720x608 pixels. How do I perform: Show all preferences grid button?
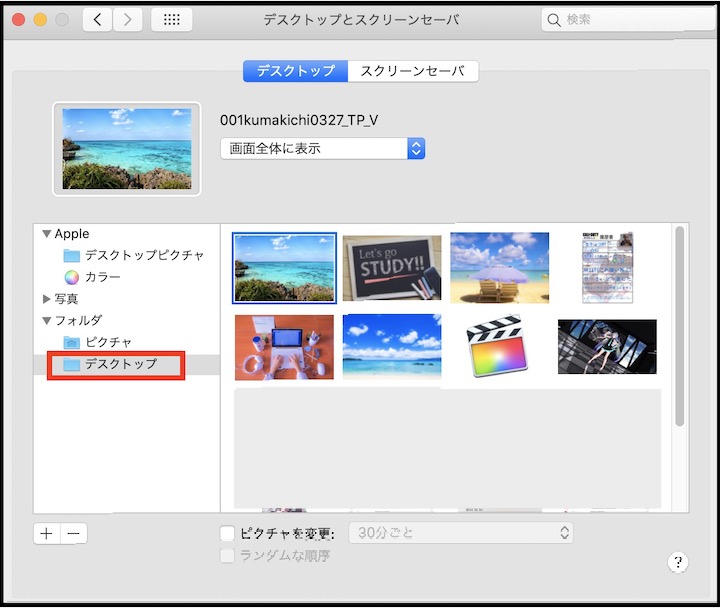pyautogui.click(x=172, y=20)
